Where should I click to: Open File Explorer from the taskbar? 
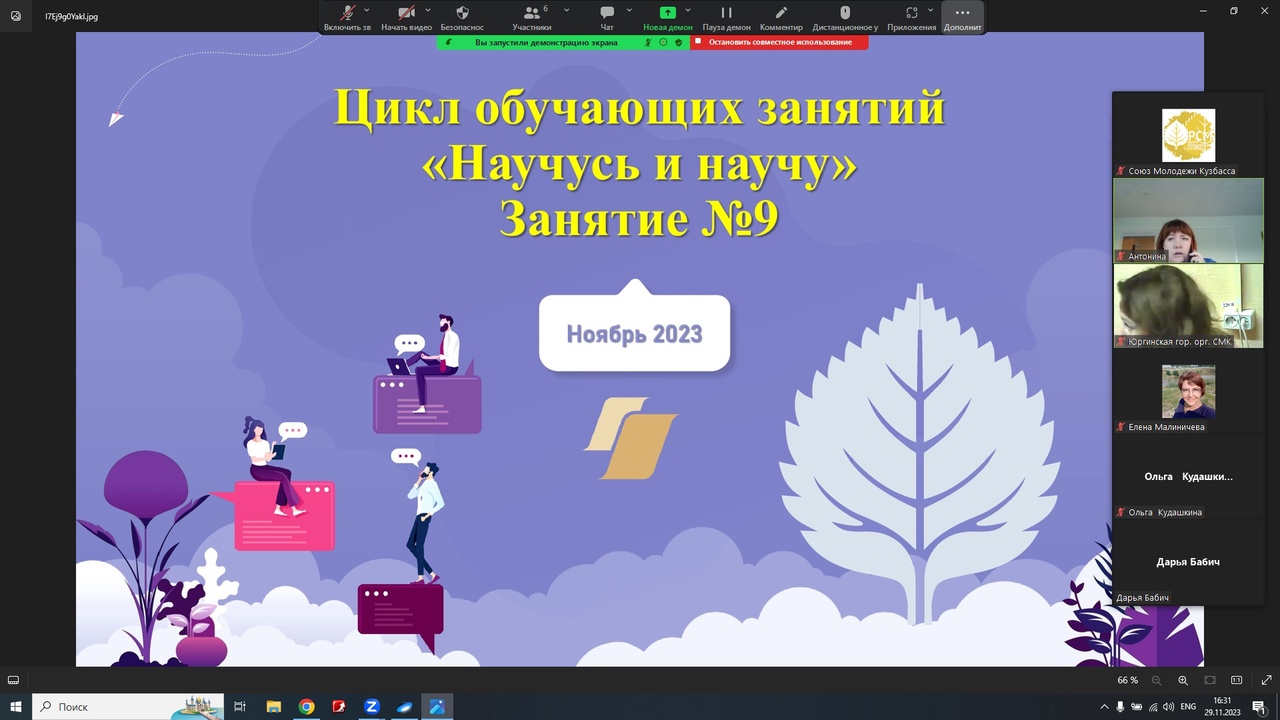pyautogui.click(x=273, y=706)
